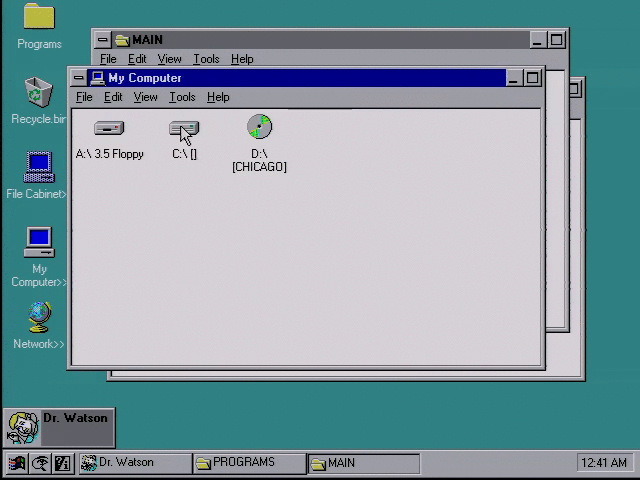Open View menu in MAIN window
The height and width of the screenshot is (480, 640).
coord(169,59)
